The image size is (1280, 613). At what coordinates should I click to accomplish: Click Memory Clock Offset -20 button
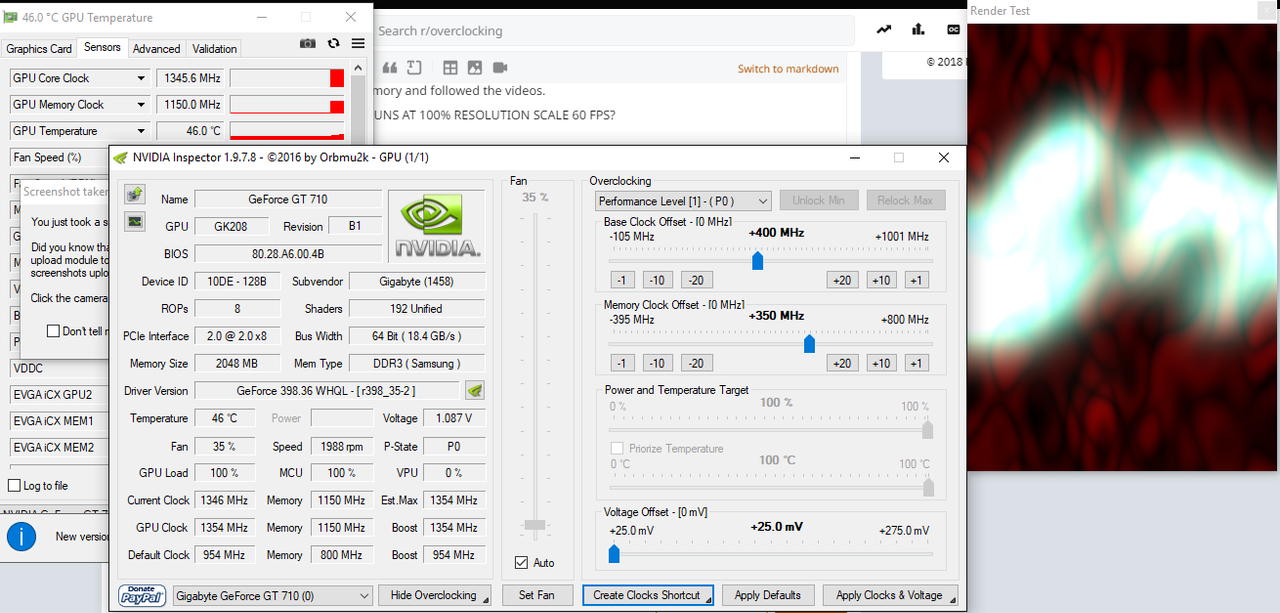pos(695,363)
